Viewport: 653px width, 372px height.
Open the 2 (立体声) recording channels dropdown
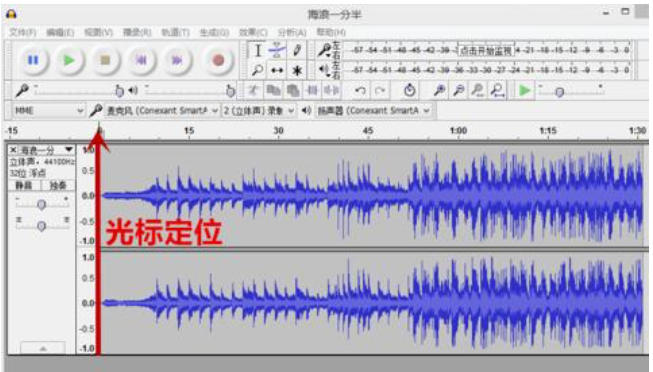[258, 111]
